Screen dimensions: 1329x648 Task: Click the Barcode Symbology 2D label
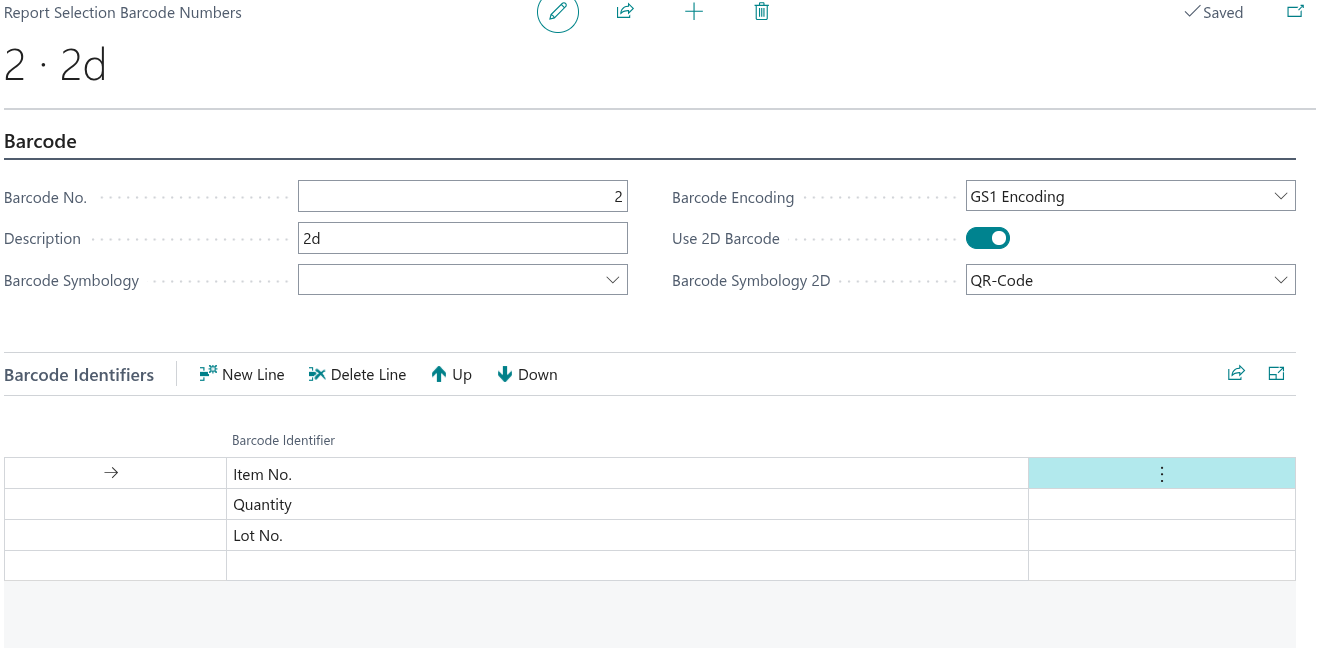pyautogui.click(x=751, y=281)
